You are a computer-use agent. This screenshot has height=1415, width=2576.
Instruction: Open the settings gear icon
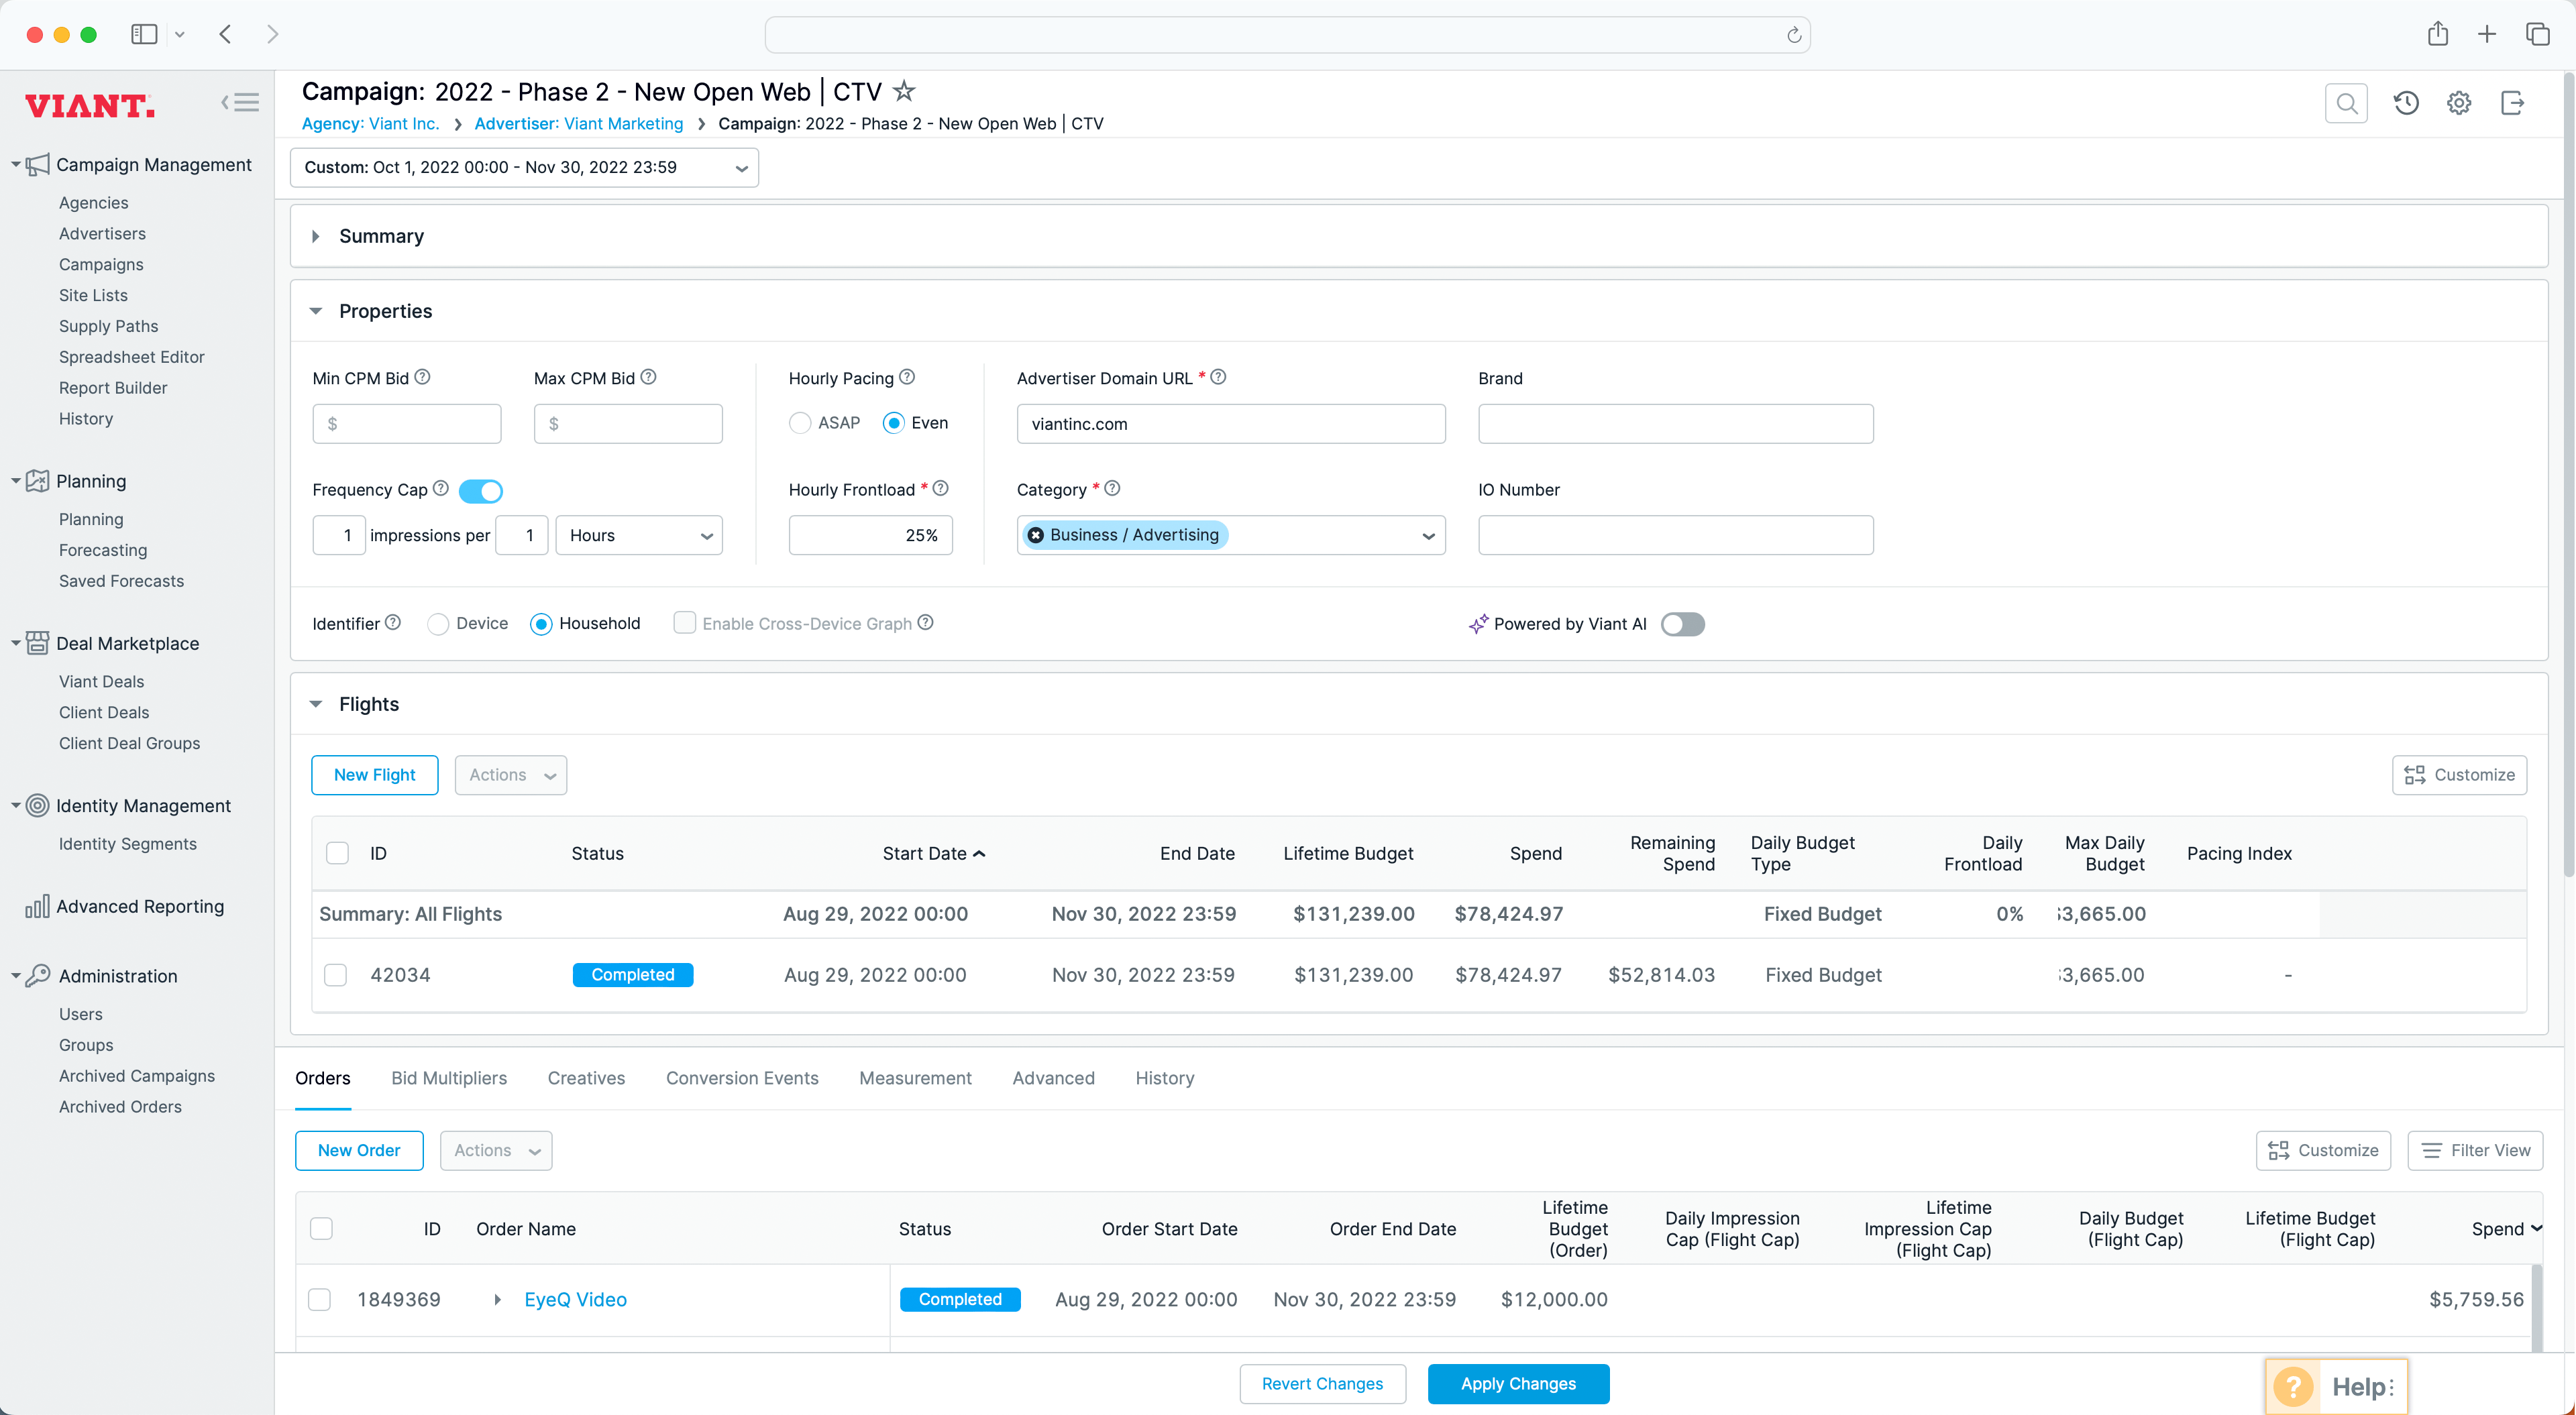[2459, 103]
